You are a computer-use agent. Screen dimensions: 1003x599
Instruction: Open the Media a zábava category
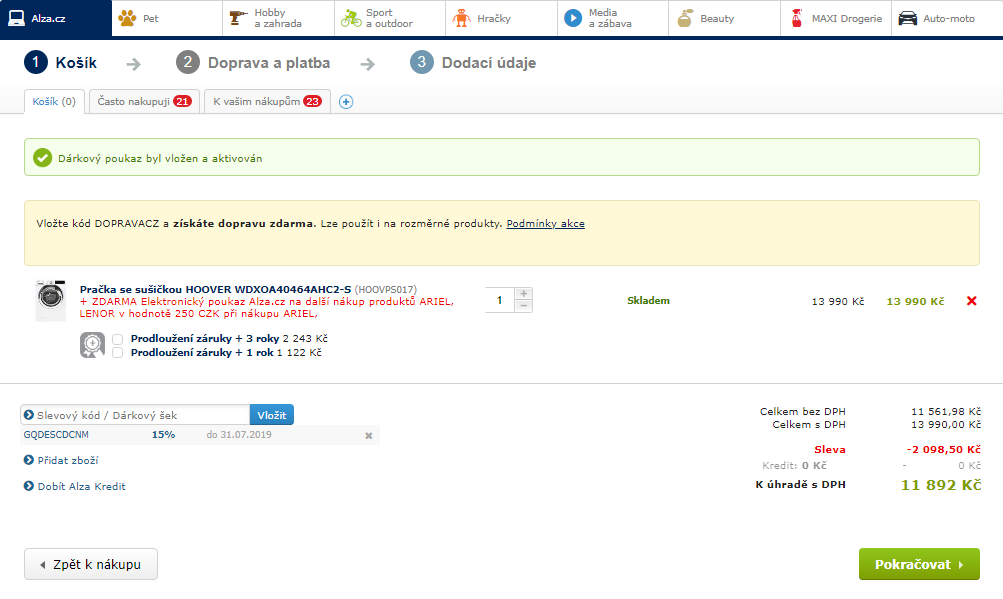tap(613, 18)
